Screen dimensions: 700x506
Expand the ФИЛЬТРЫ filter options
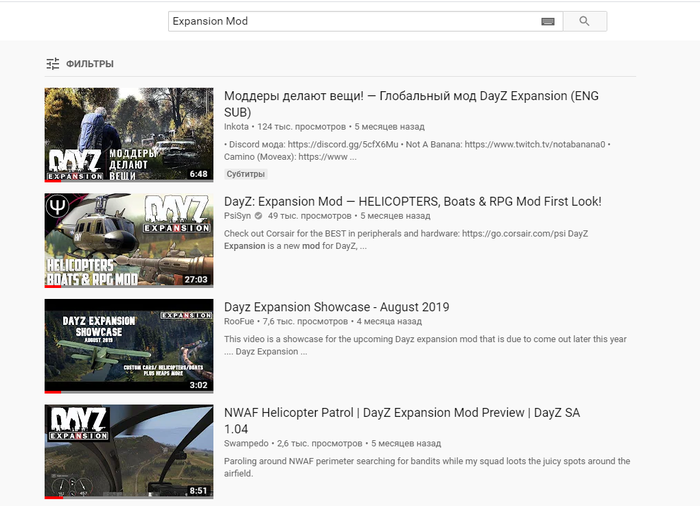click(x=89, y=64)
